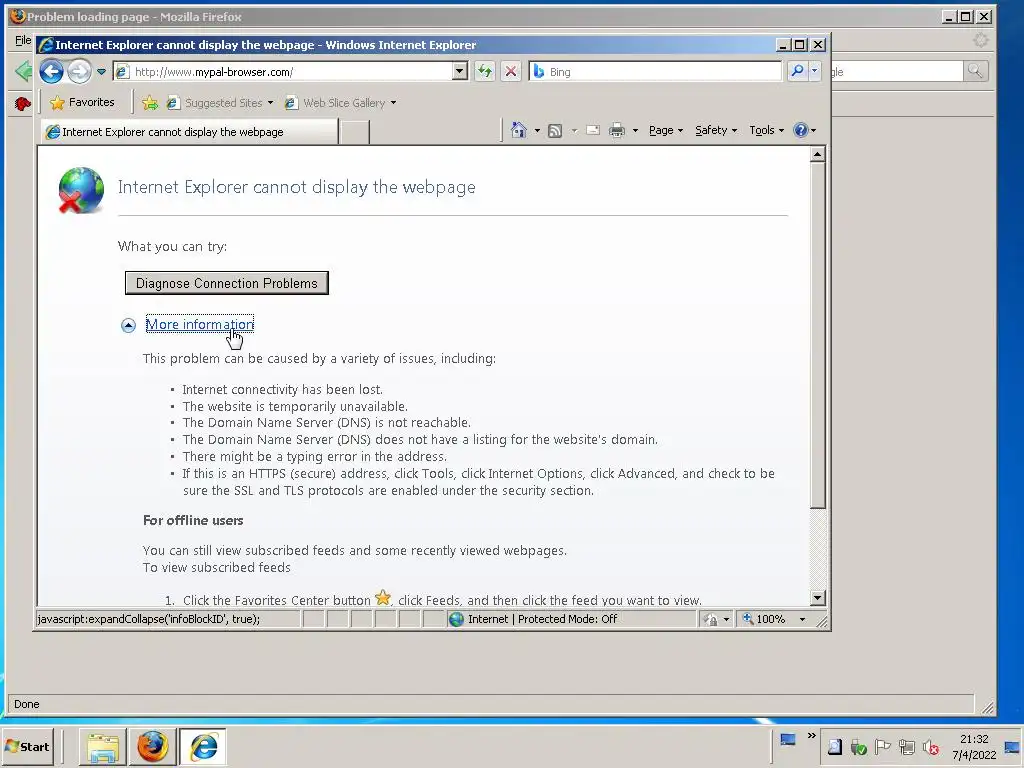Click the Refresh page icon

tap(485, 71)
